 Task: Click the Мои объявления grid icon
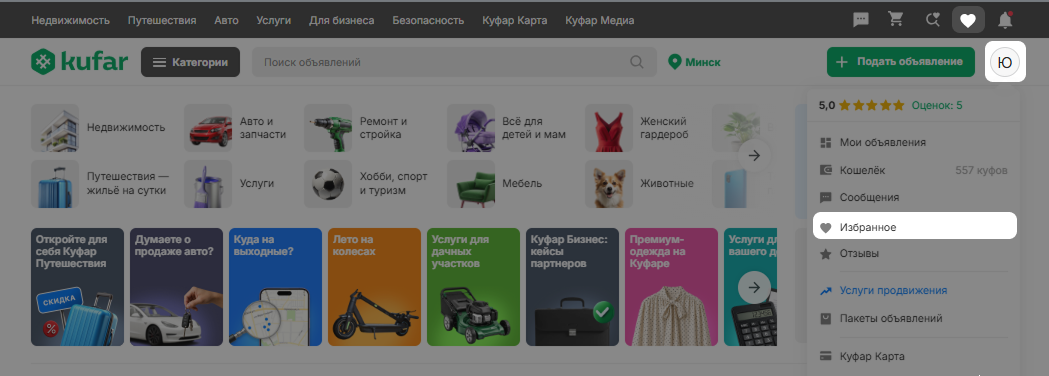[826, 143]
